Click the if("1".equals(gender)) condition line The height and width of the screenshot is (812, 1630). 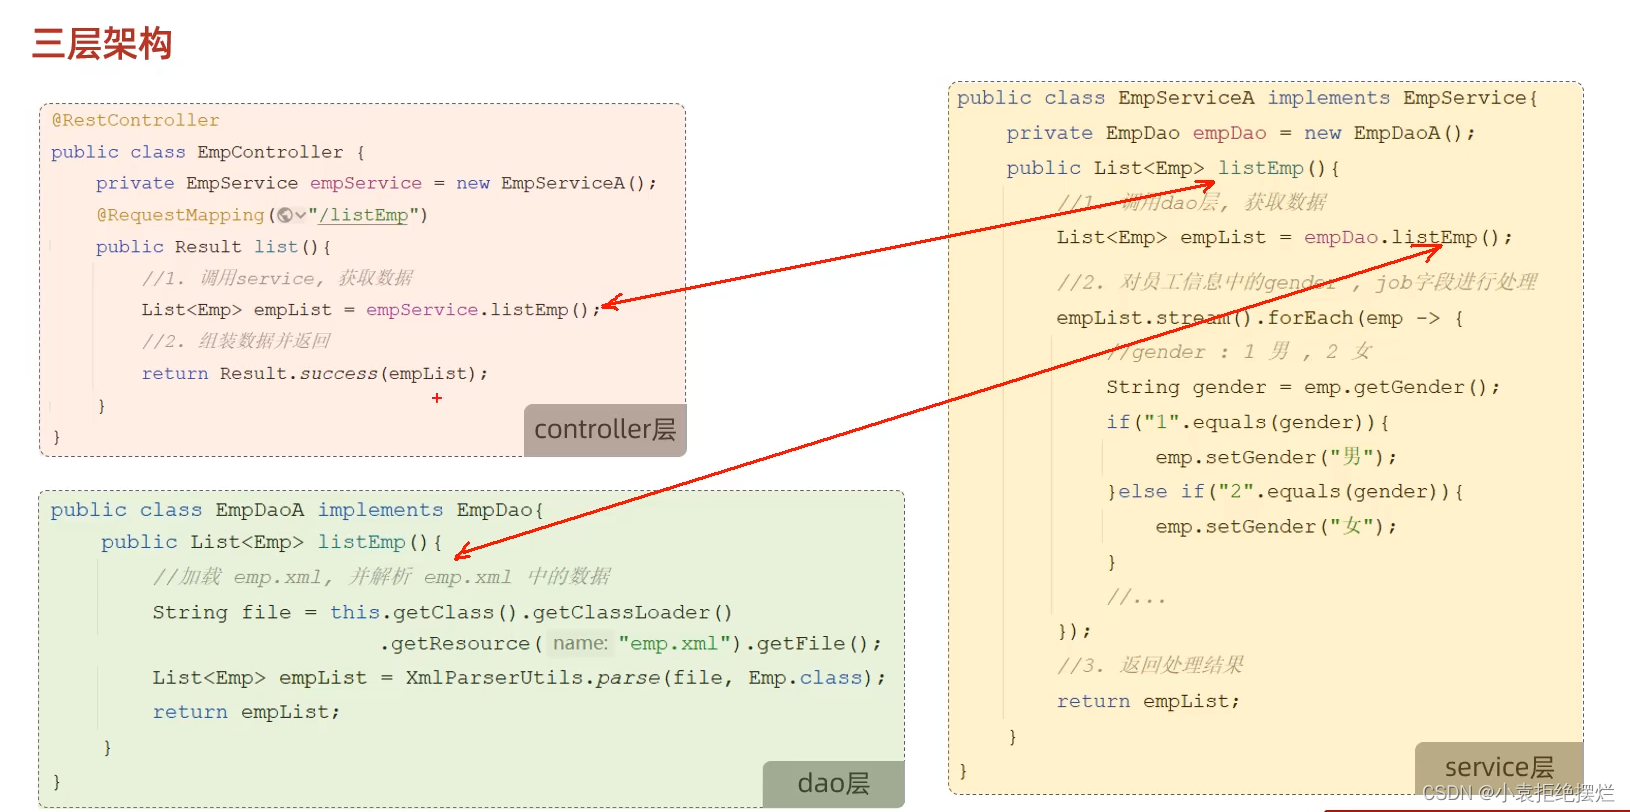(1247, 422)
